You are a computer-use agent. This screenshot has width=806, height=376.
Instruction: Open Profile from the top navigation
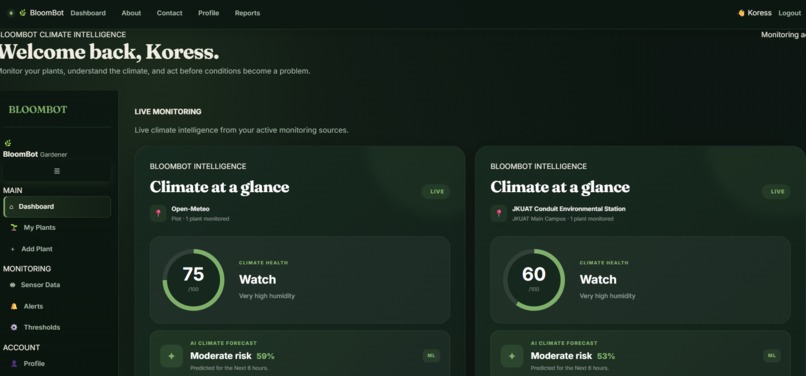tap(208, 13)
